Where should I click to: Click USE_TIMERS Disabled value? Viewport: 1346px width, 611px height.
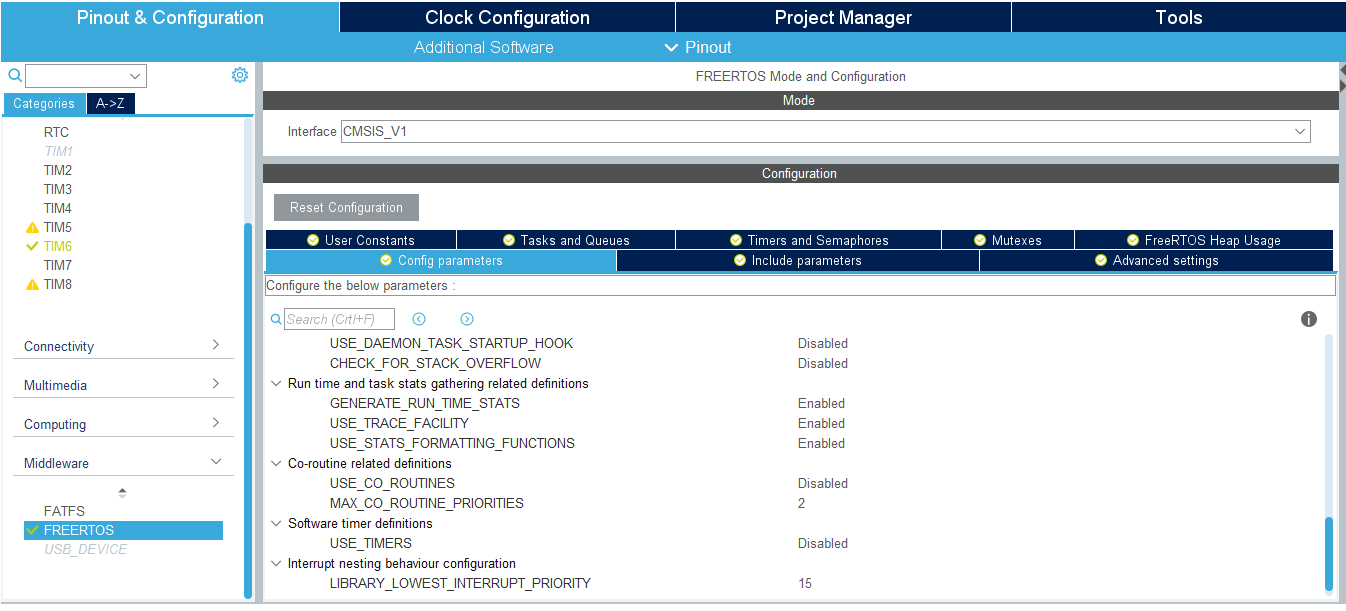(822, 543)
